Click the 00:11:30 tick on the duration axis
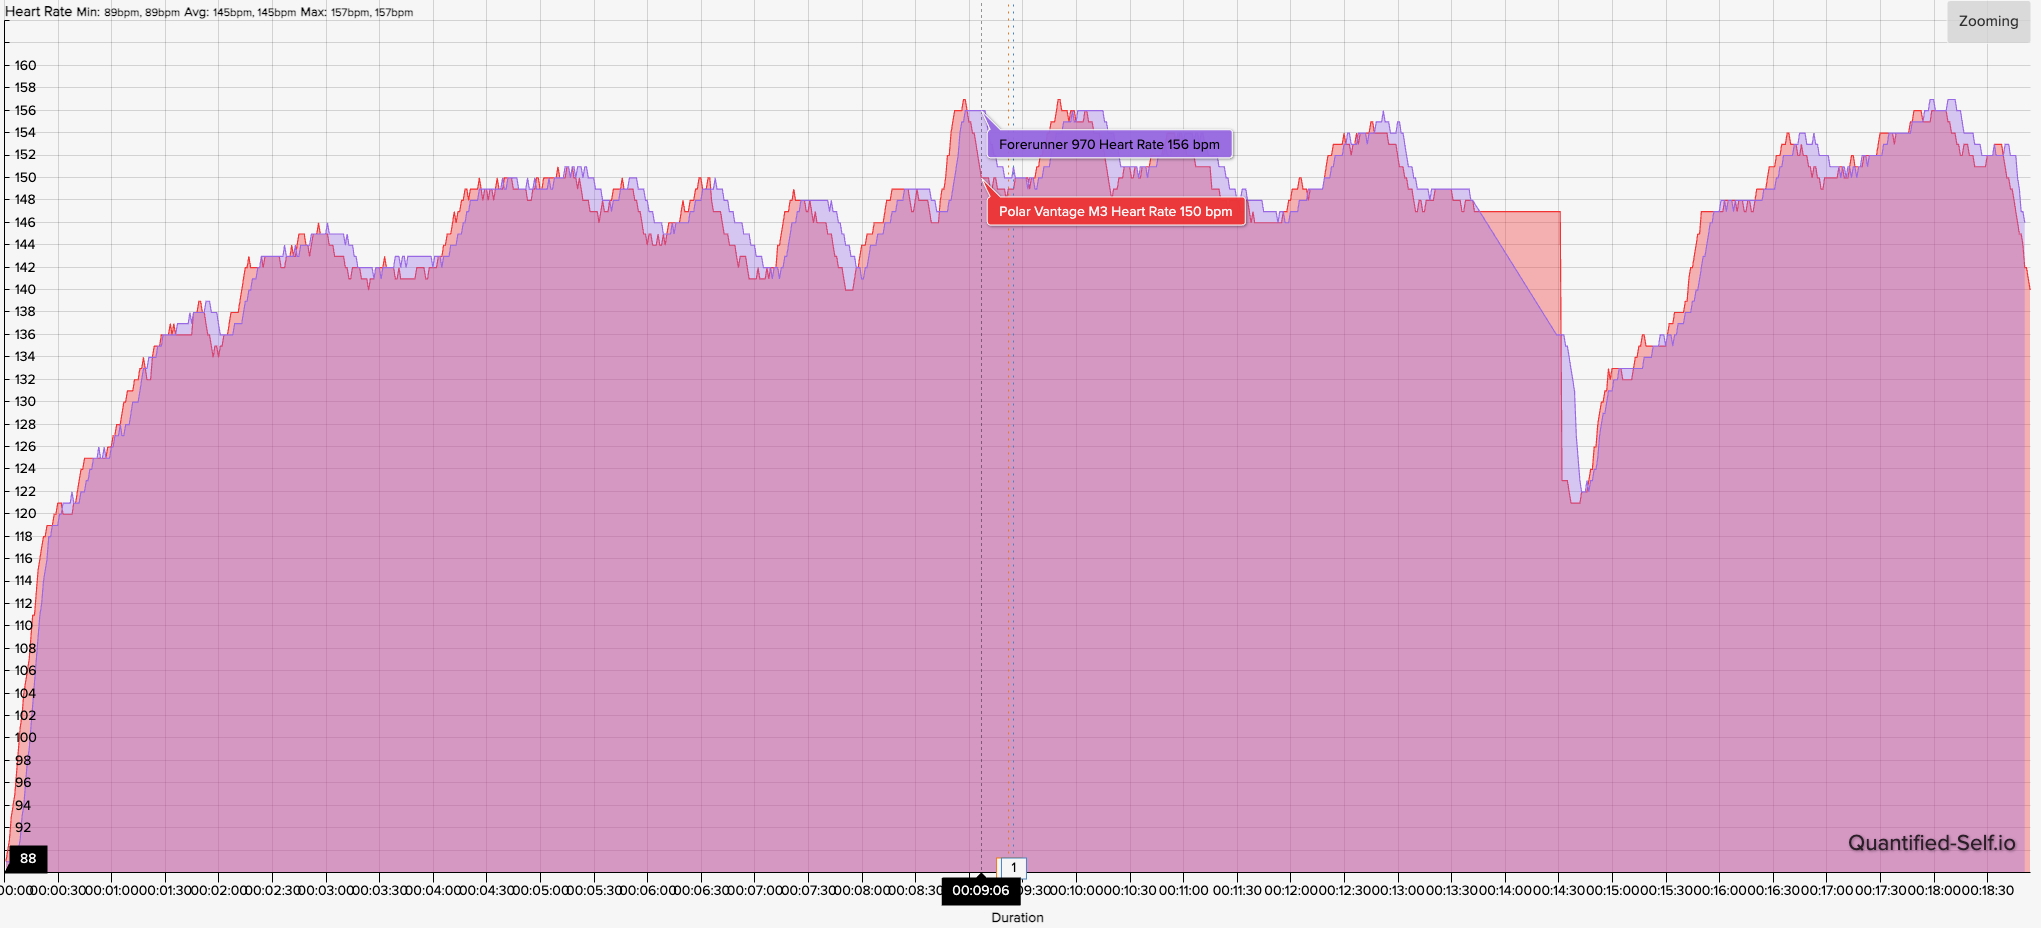2041x928 pixels. click(x=1237, y=890)
